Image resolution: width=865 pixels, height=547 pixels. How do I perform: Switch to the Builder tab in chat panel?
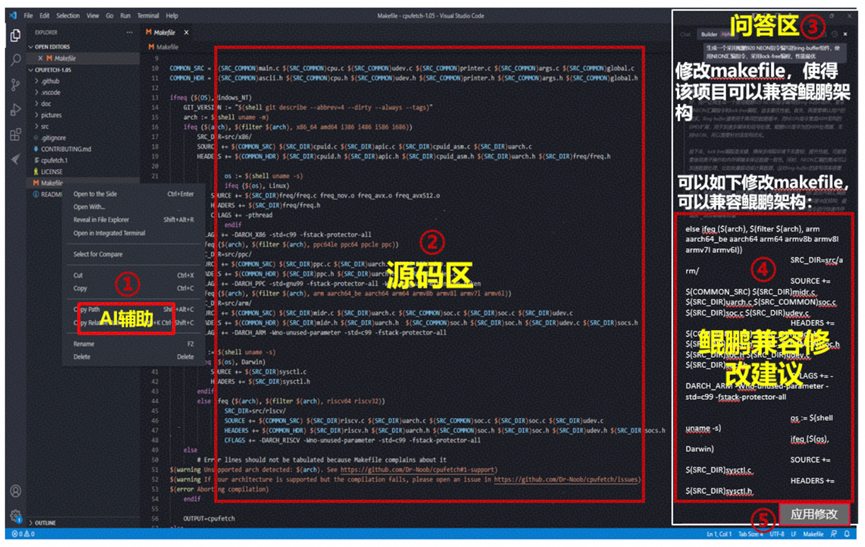[708, 34]
